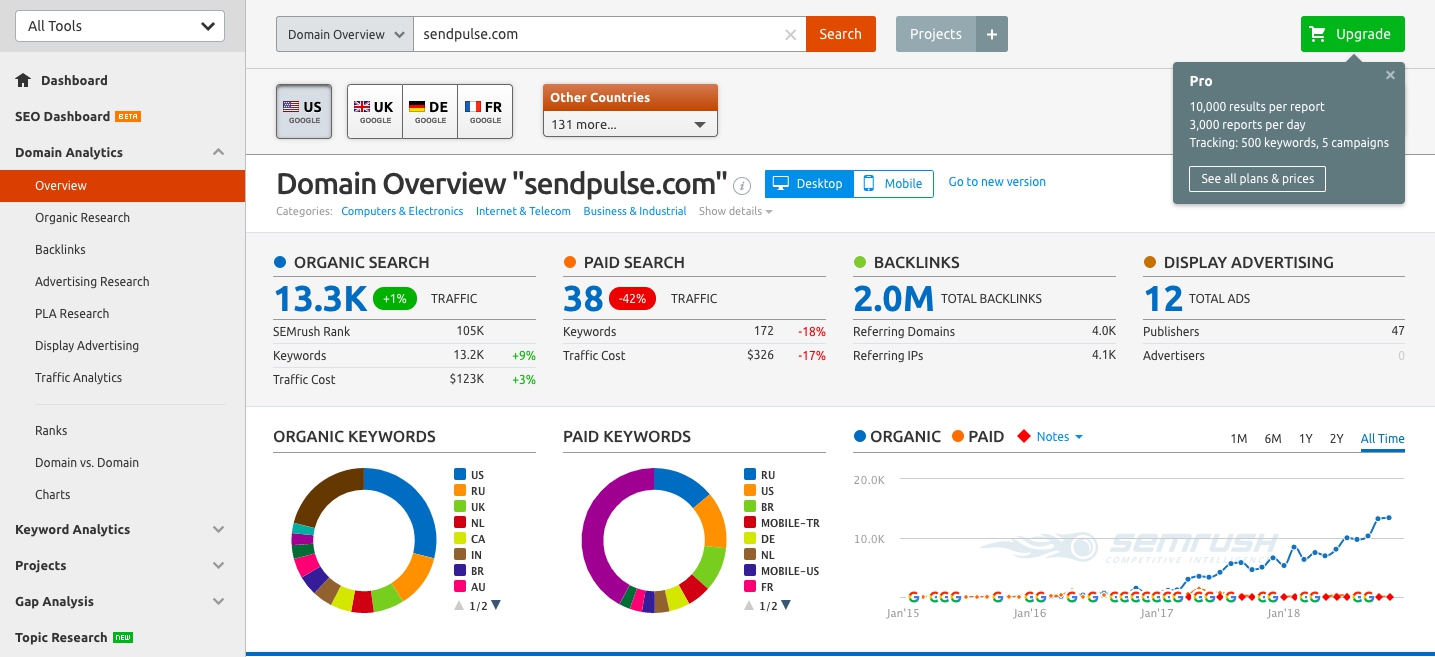Select All Time chart range

(x=1383, y=439)
